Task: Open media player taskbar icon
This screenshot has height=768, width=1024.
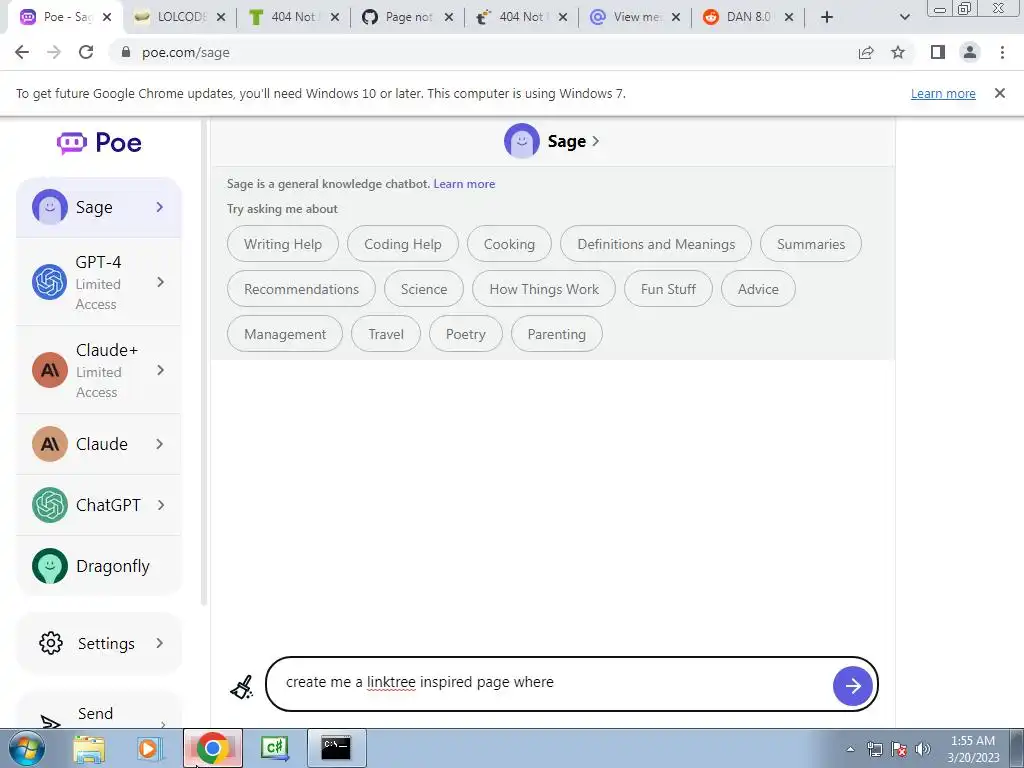Action: click(x=150, y=748)
